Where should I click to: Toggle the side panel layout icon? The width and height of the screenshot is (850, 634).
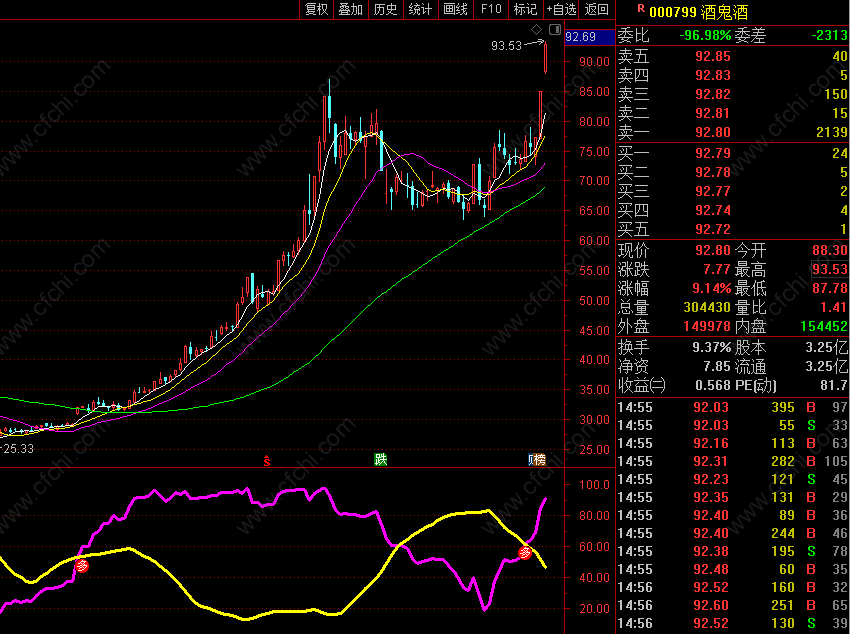click(x=555, y=29)
